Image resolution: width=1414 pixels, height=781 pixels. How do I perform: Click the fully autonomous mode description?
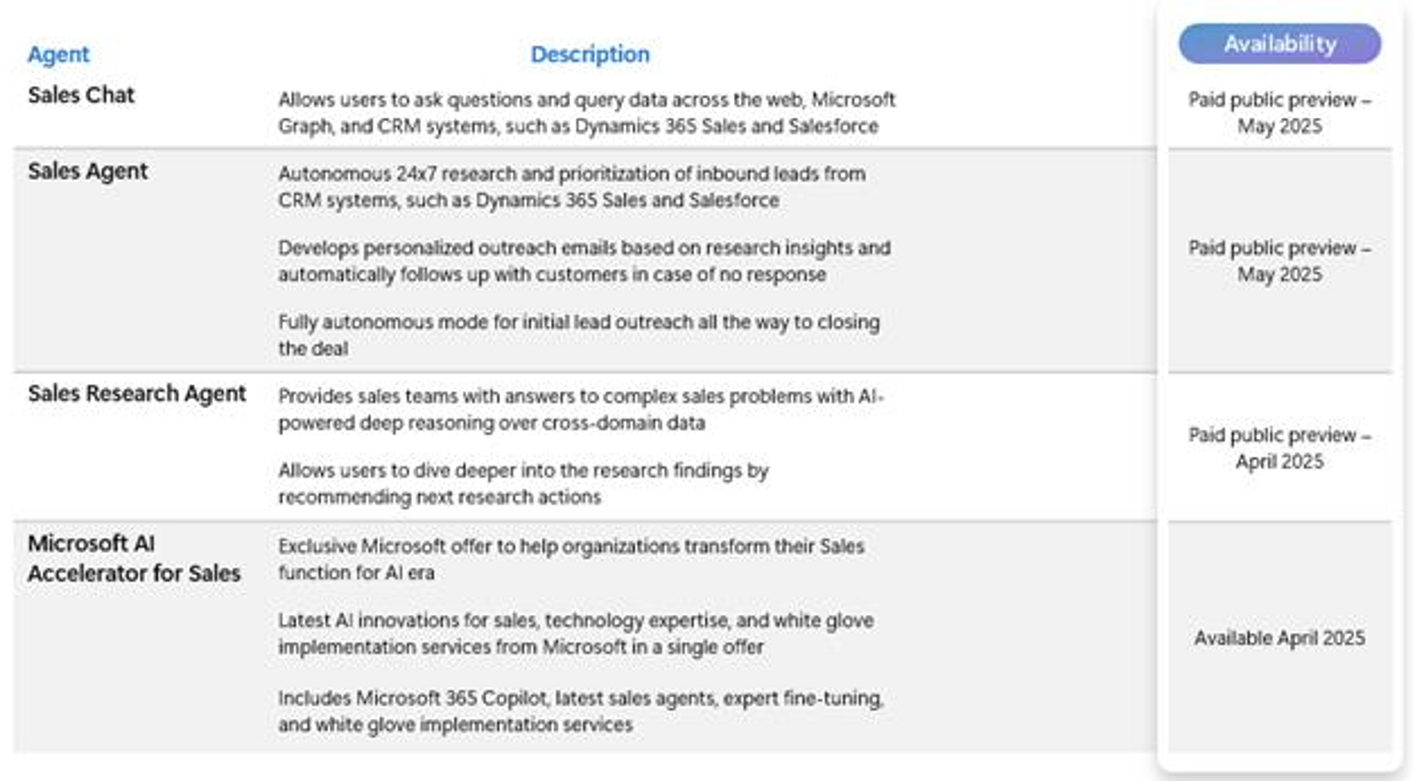point(578,335)
